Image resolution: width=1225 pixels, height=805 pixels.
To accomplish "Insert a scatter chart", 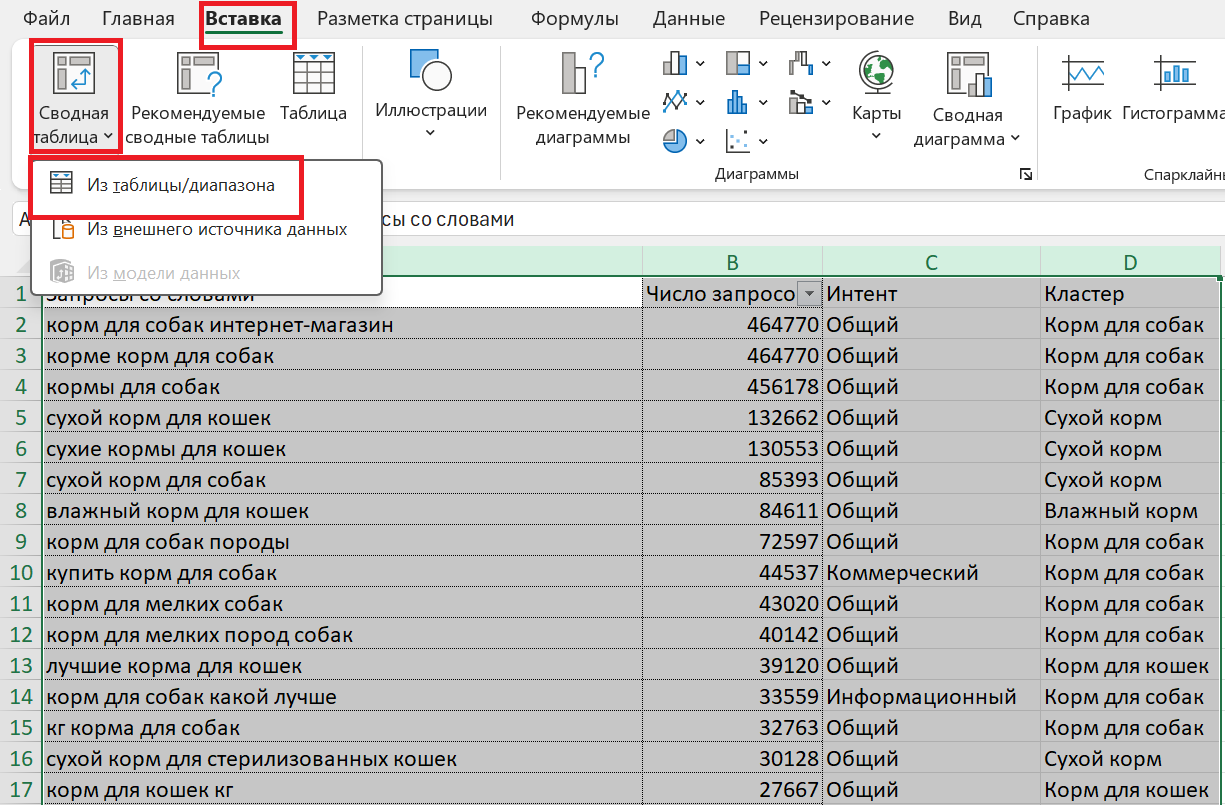I will (738, 140).
